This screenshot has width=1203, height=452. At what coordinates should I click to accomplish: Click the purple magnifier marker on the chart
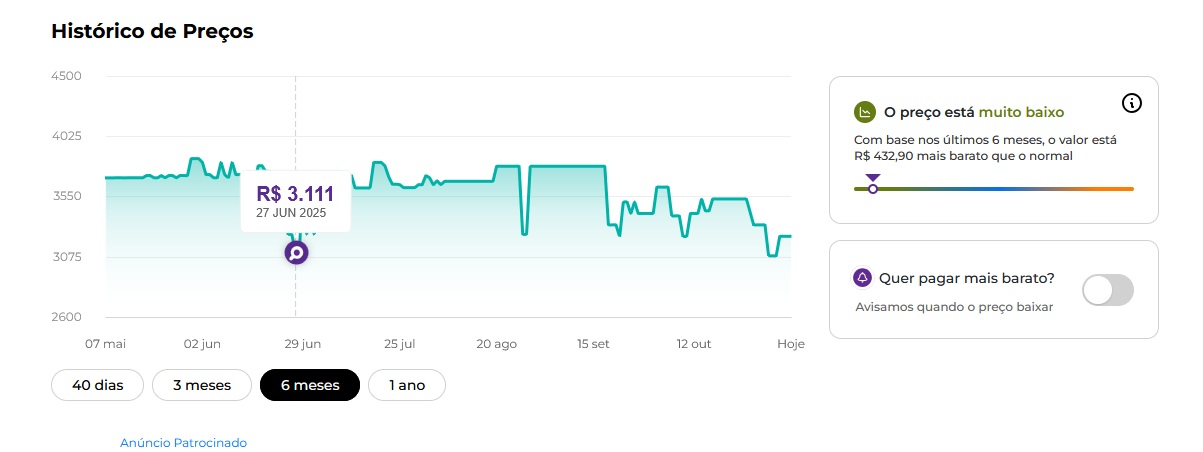[x=296, y=253]
